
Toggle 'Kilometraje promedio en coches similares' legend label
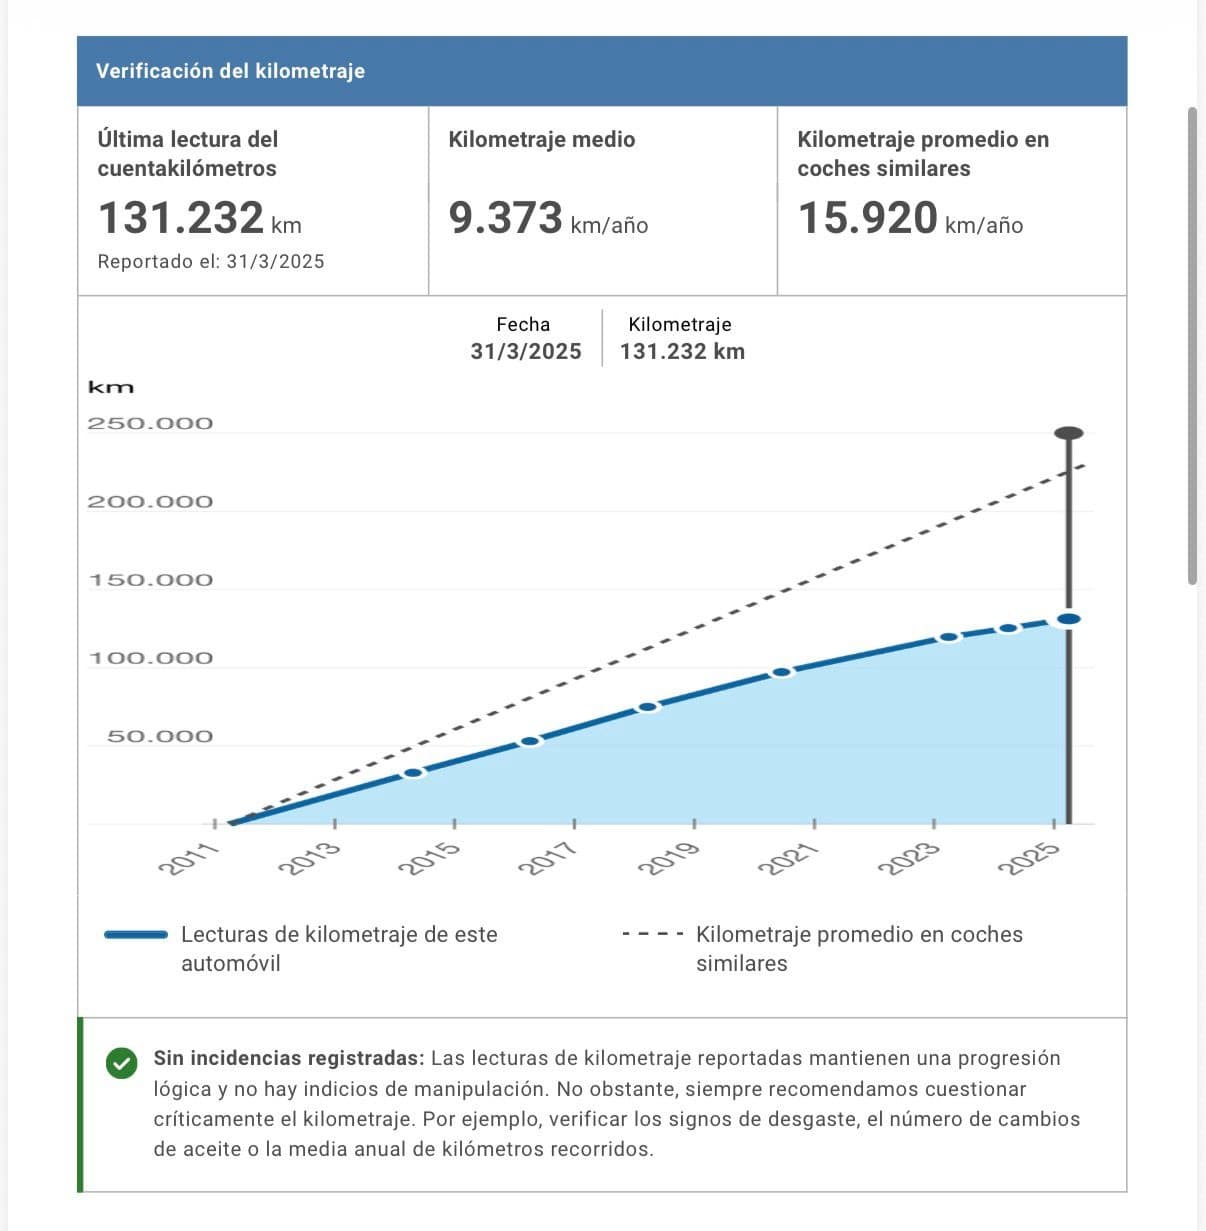coord(858,948)
